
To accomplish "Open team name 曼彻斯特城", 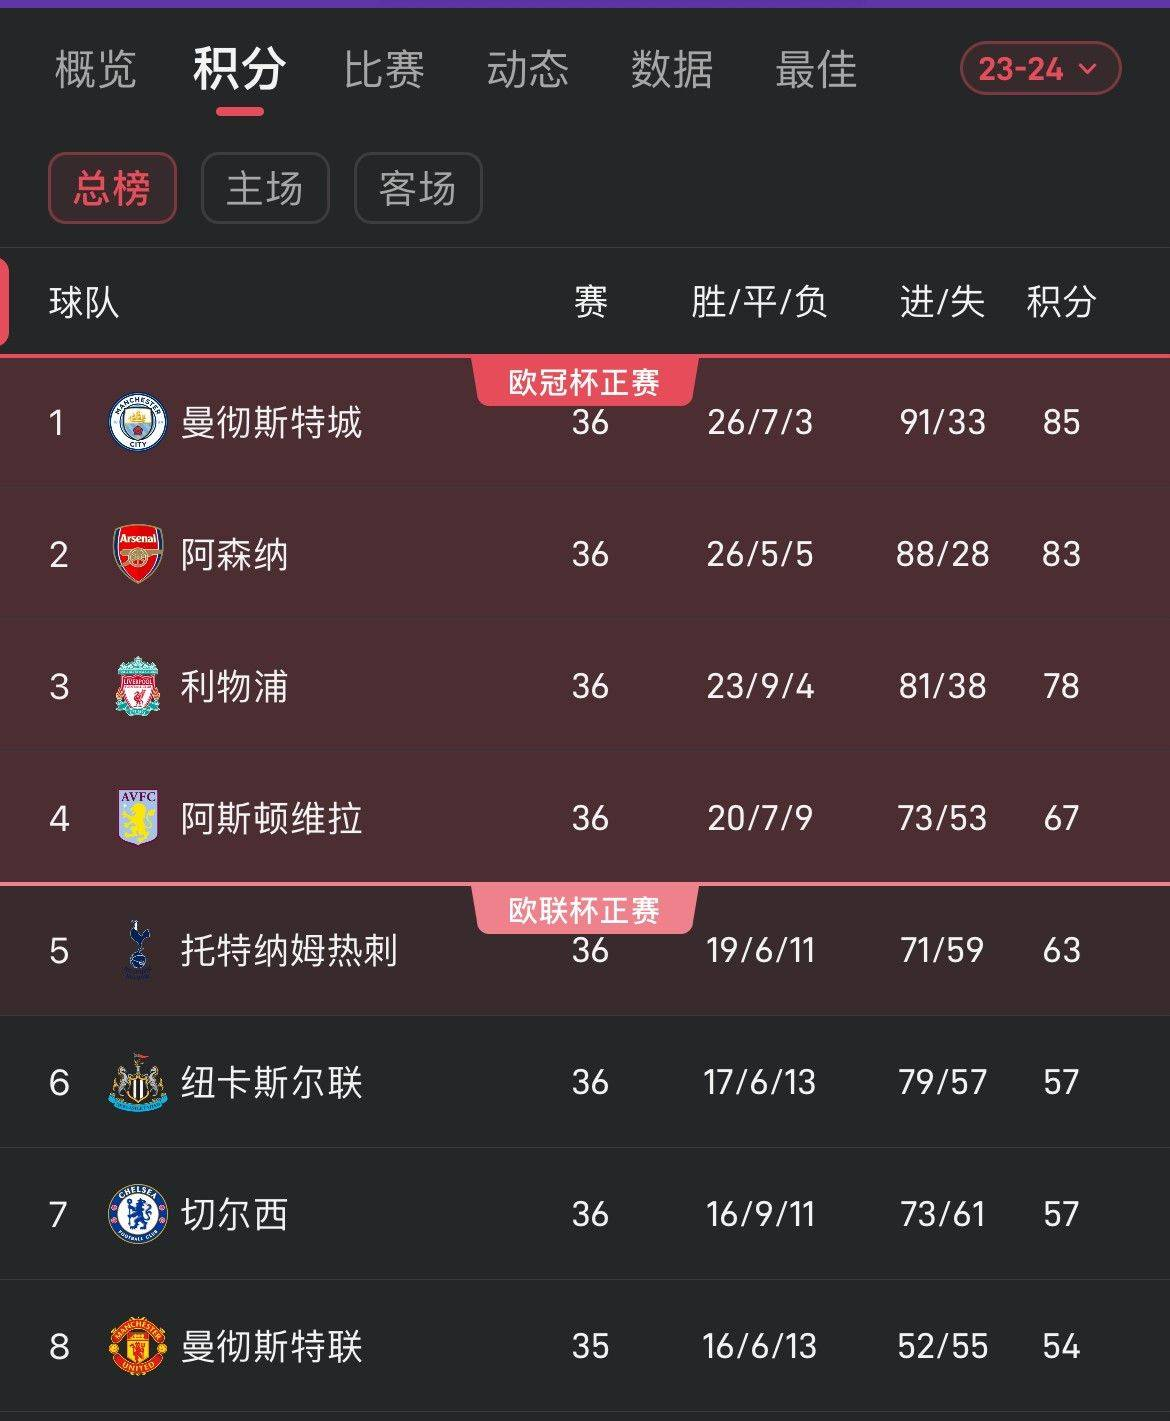I will pos(271,422).
